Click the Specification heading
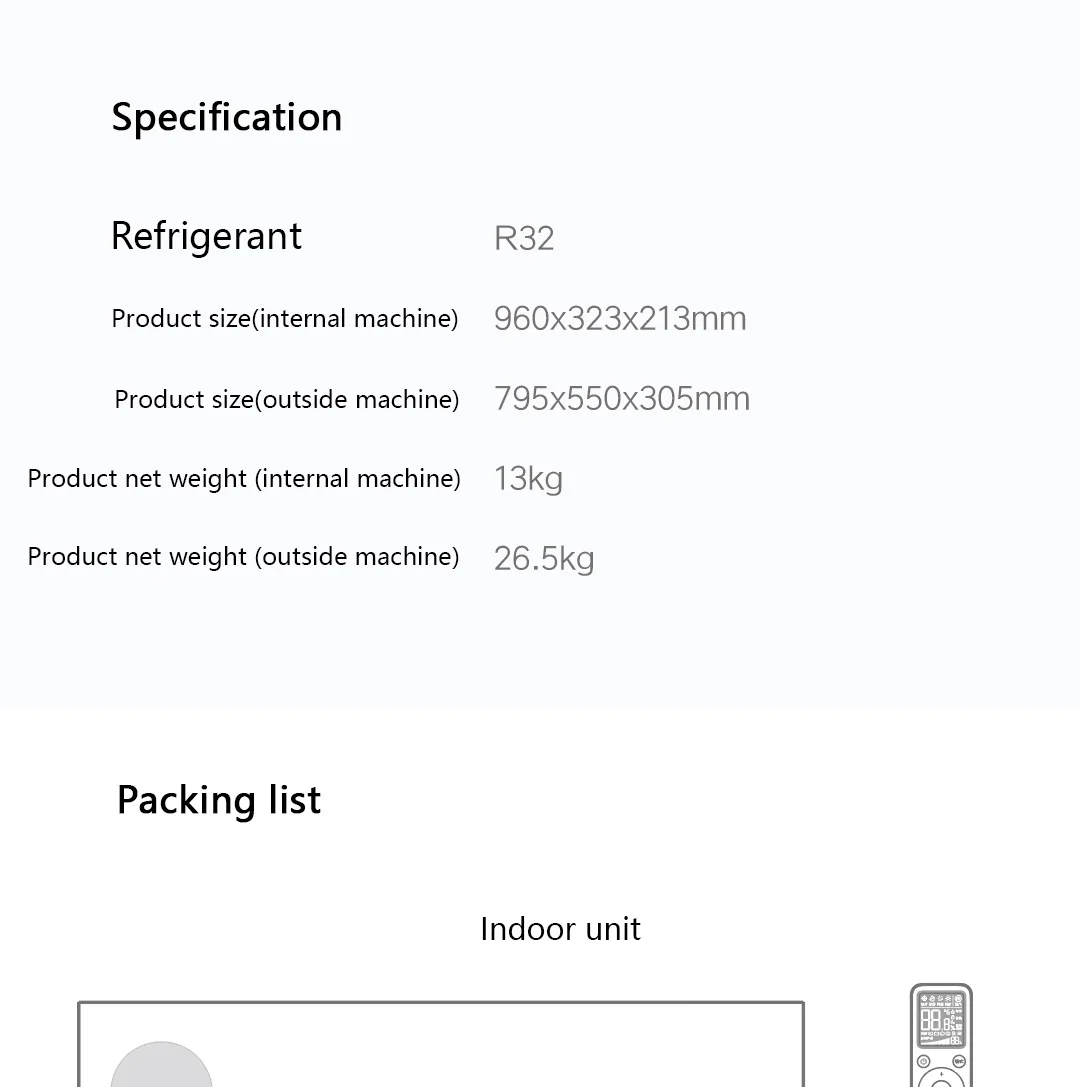 click(x=227, y=117)
